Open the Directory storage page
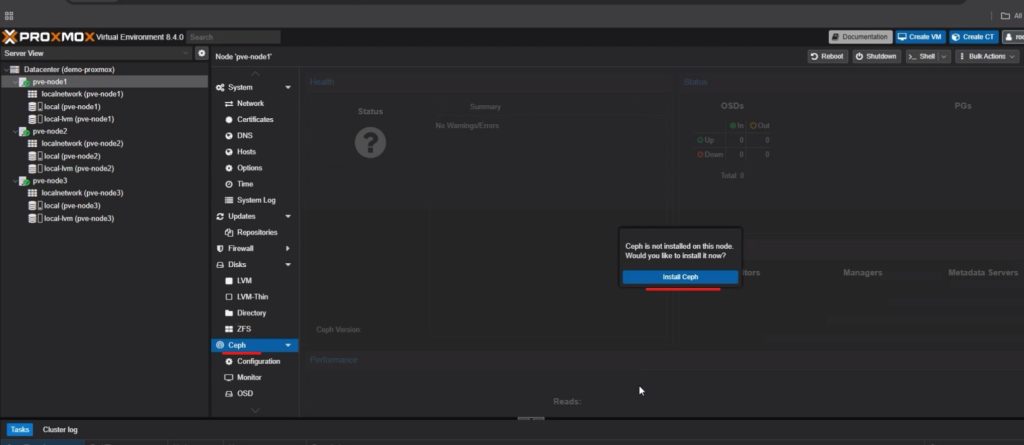The image size is (1024, 445). pyautogui.click(x=251, y=313)
